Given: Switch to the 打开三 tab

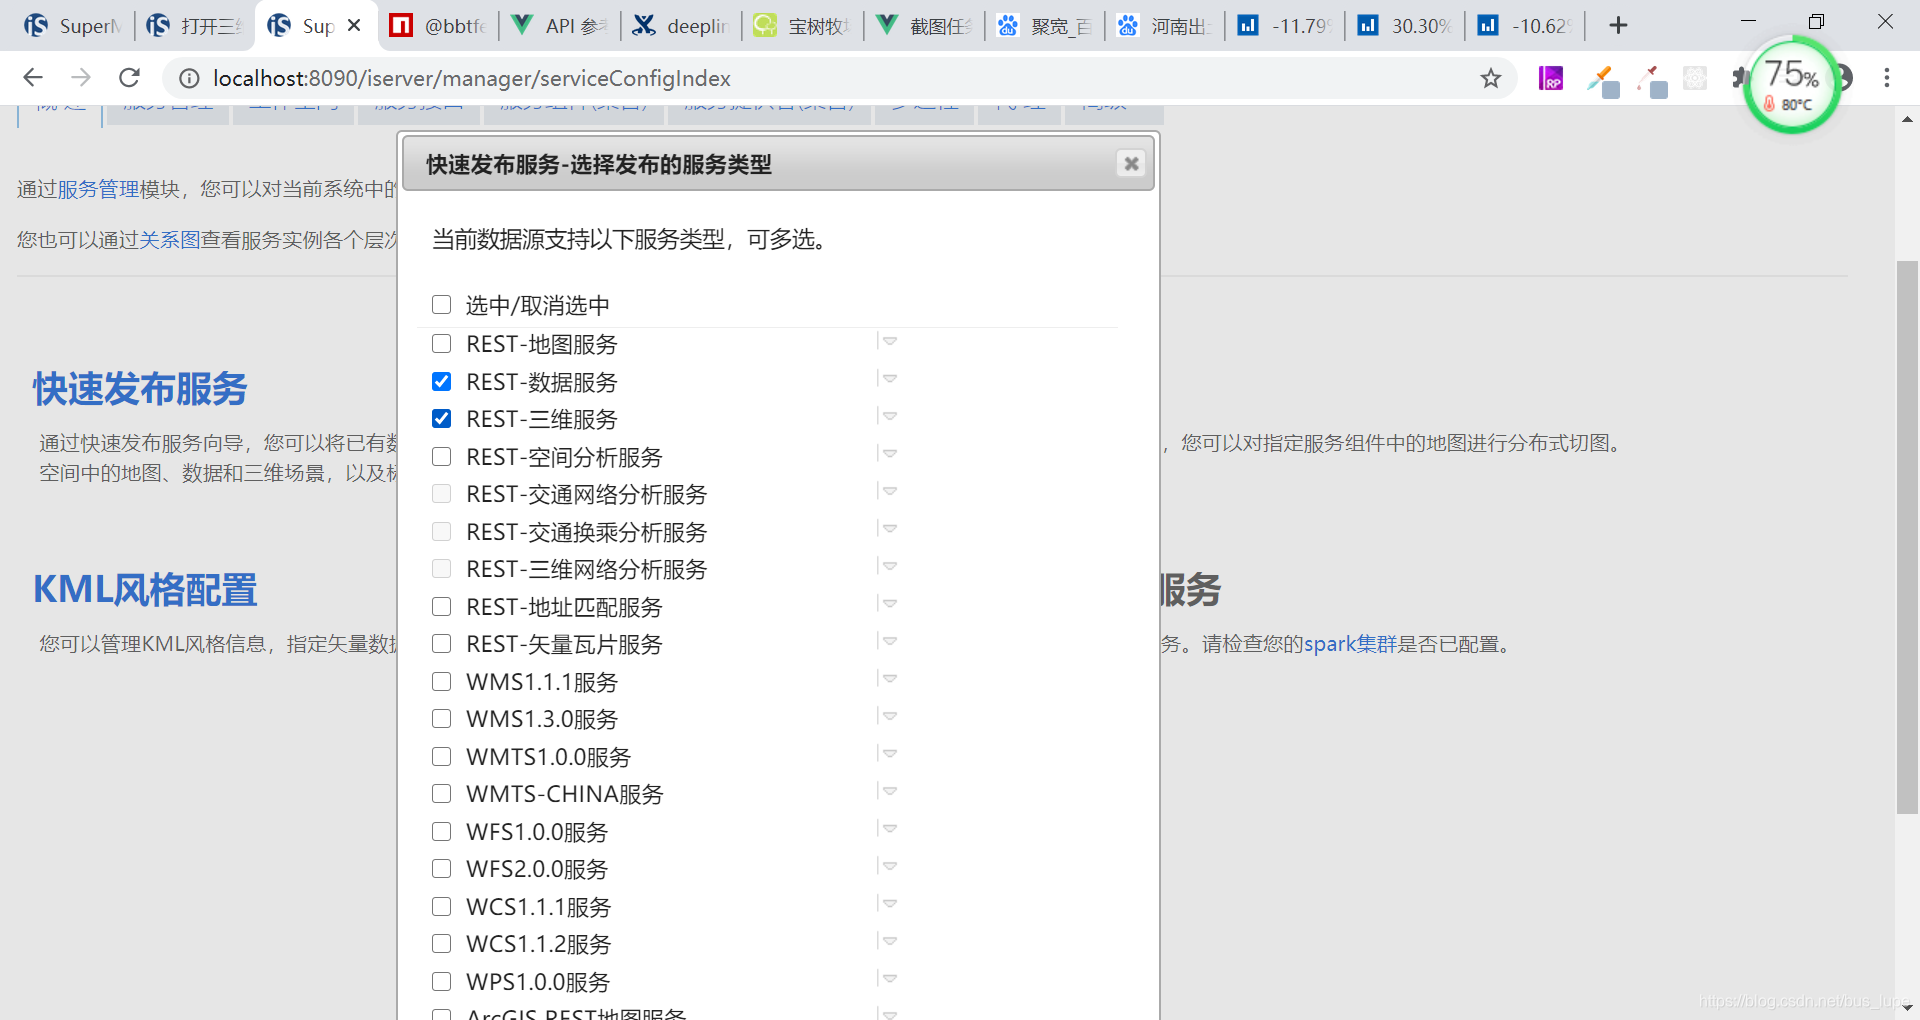Looking at the screenshot, I should coord(194,26).
